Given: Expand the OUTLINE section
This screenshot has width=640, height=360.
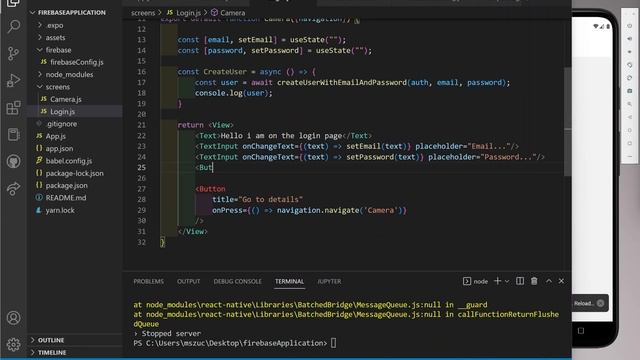Looking at the screenshot, I should pyautogui.click(x=75, y=340).
